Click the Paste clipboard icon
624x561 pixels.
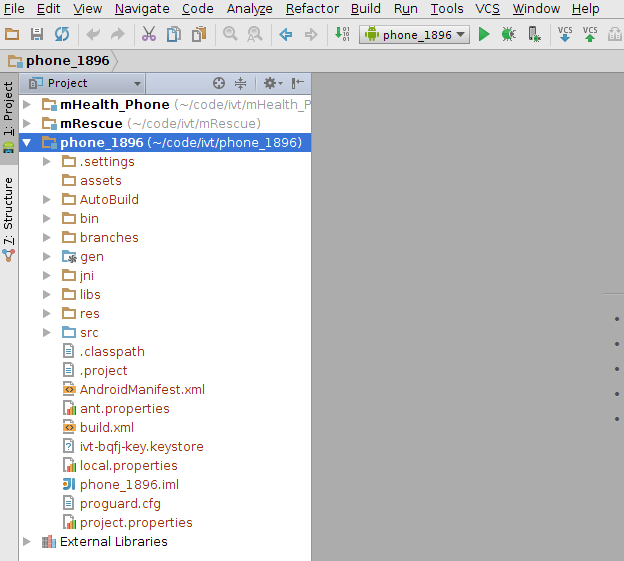tap(199, 35)
